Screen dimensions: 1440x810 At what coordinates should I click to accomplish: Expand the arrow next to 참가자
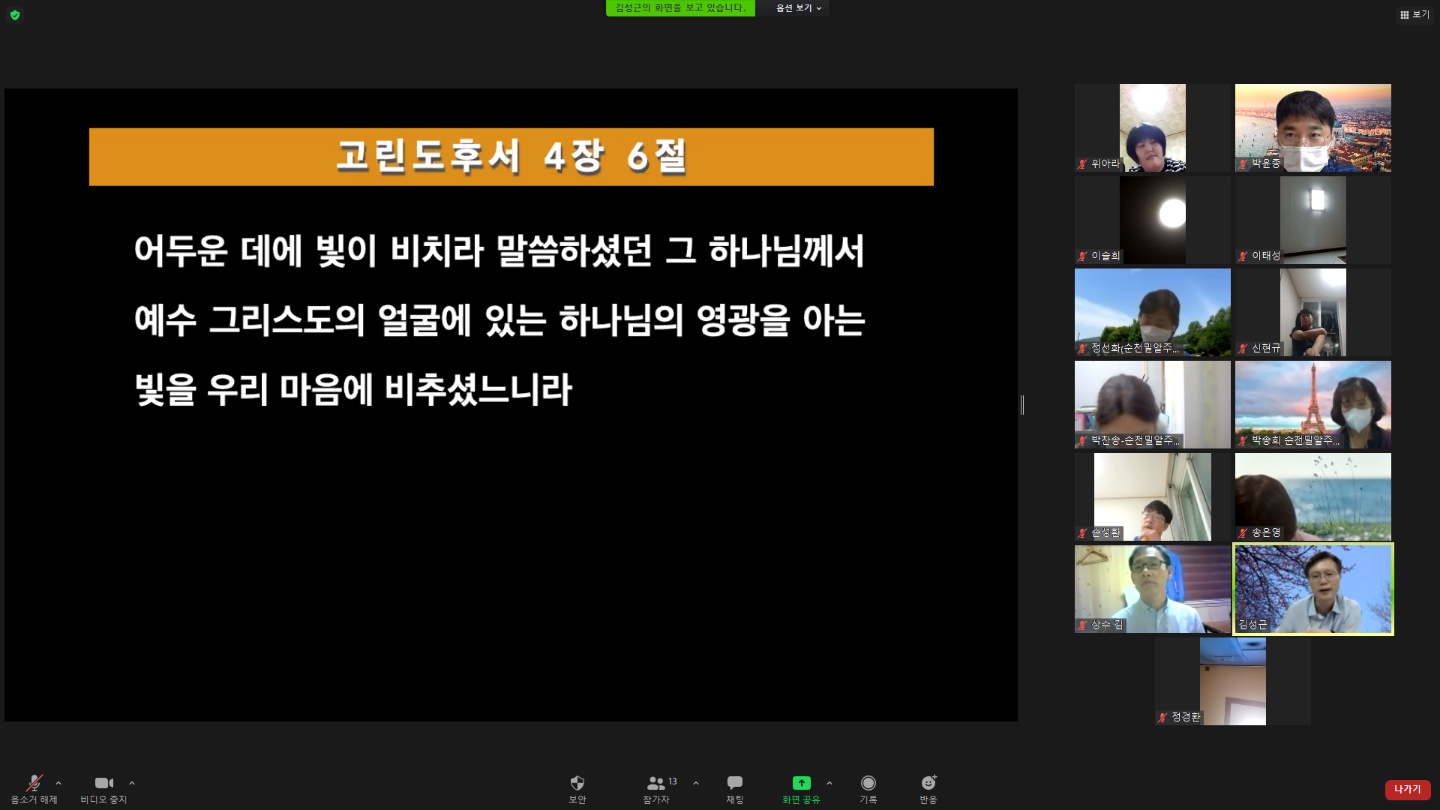pyautogui.click(x=696, y=783)
